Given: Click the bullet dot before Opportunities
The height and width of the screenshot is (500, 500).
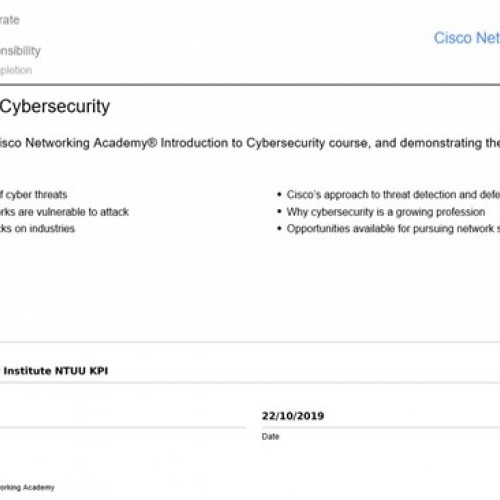Looking at the screenshot, I should (x=279, y=228).
